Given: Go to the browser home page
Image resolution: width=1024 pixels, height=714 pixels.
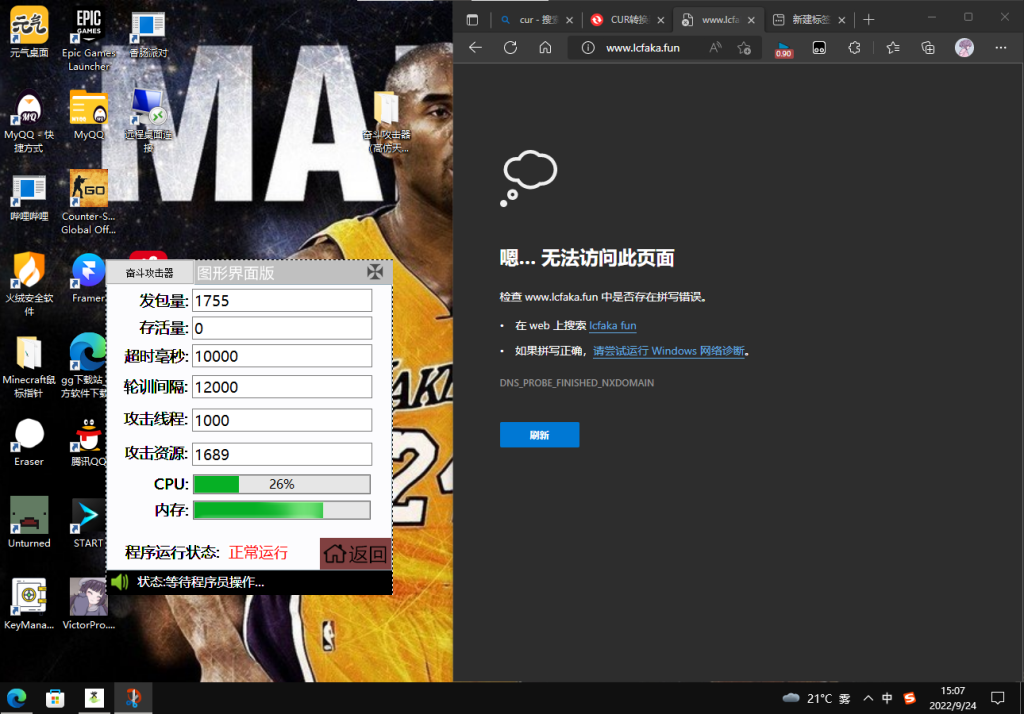Looking at the screenshot, I should tap(545, 47).
